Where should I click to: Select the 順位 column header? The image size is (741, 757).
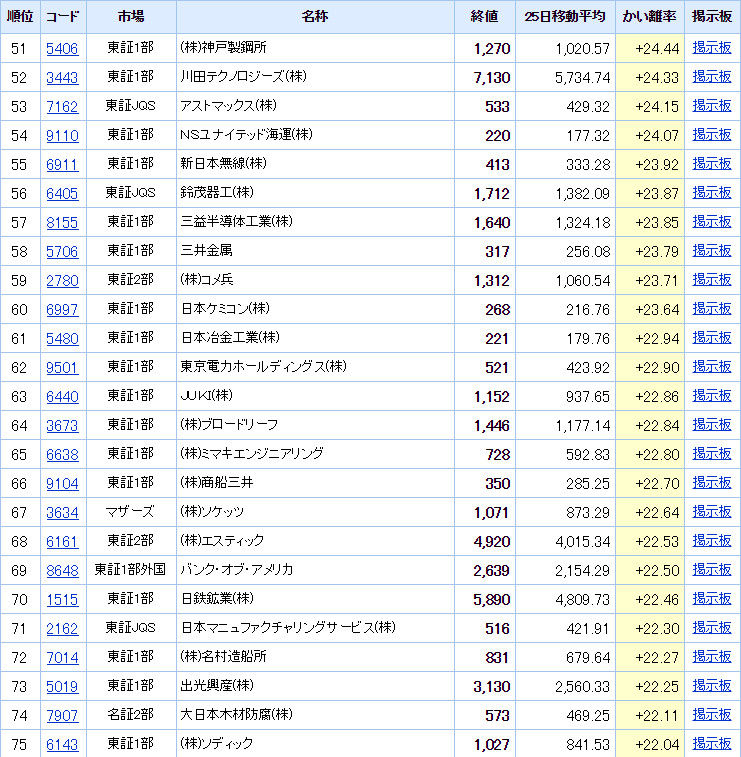coord(20,16)
